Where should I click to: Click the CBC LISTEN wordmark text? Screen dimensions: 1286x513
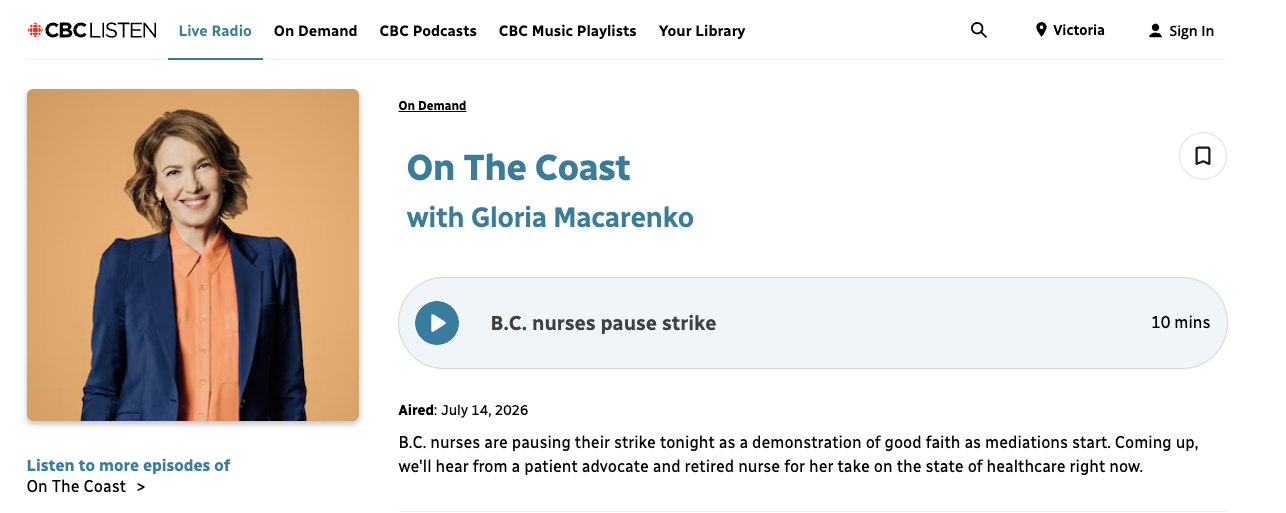[100, 30]
